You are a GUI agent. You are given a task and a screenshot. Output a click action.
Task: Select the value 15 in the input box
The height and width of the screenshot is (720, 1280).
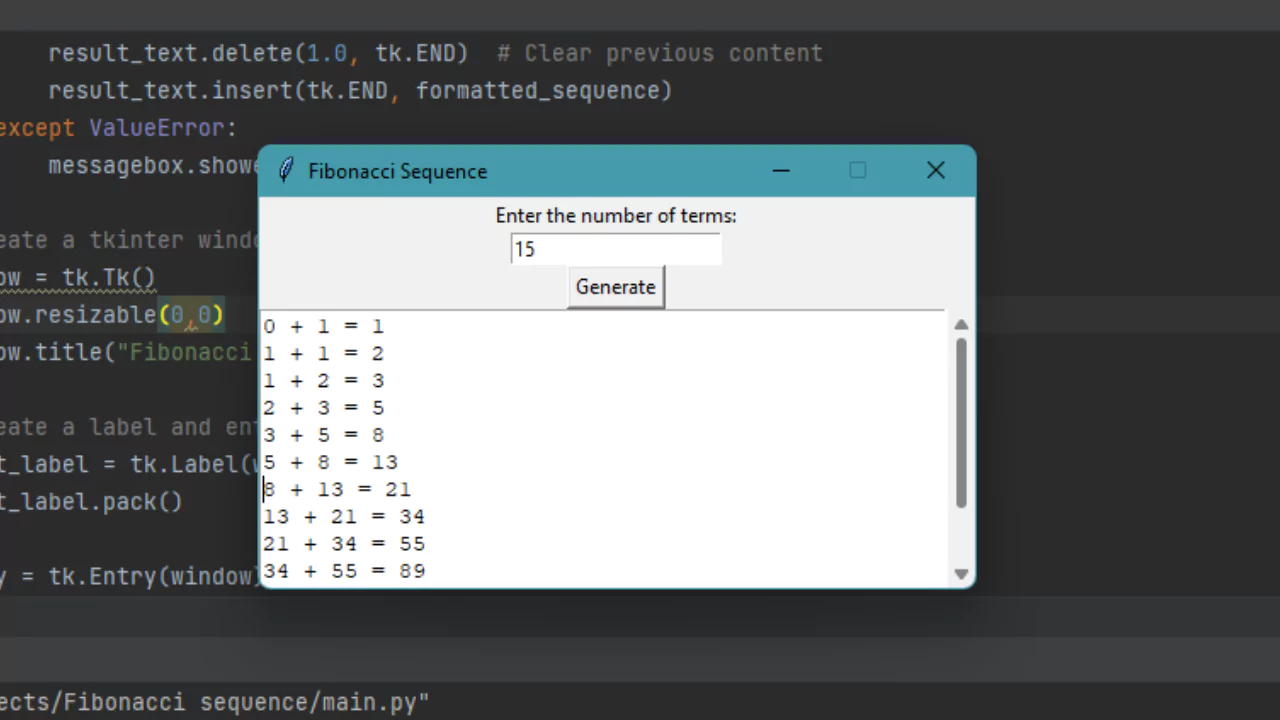point(524,249)
